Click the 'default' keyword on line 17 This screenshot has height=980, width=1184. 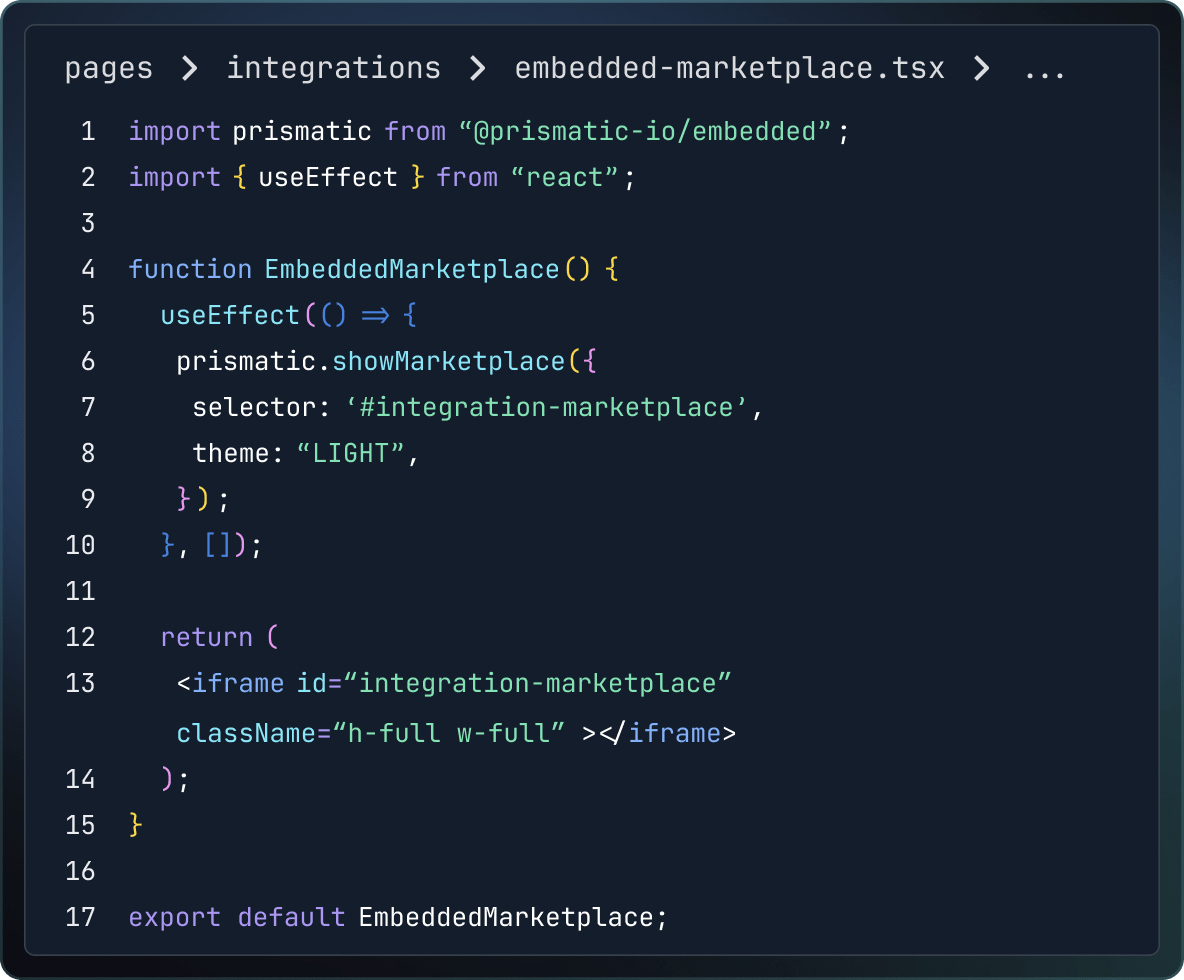(291, 917)
